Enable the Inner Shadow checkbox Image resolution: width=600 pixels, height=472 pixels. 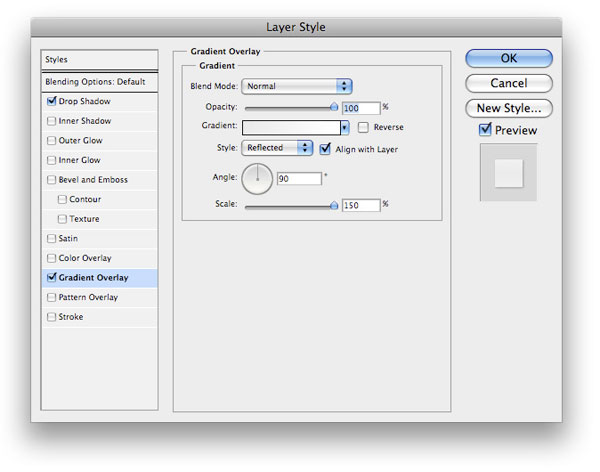pos(51,121)
